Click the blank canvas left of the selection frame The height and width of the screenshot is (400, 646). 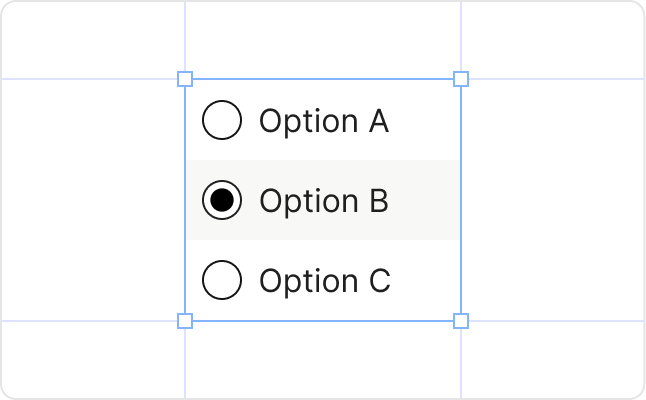pyautogui.click(x=92, y=200)
